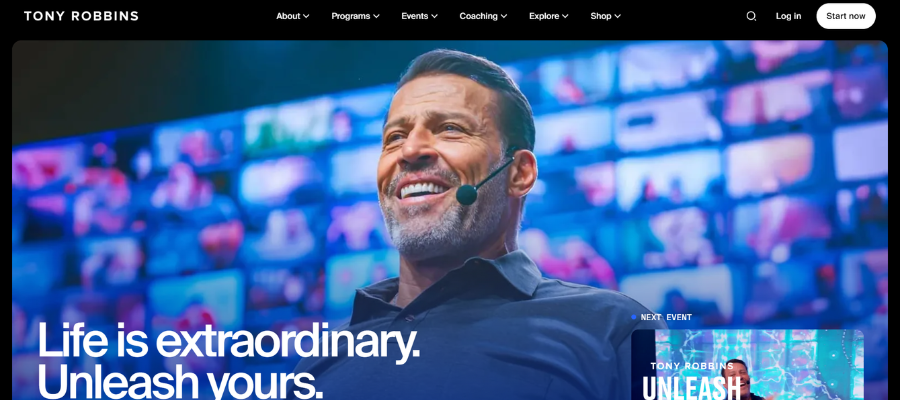Viewport: 900px width, 400px height.
Task: Select the Events menu label
Action: (414, 16)
